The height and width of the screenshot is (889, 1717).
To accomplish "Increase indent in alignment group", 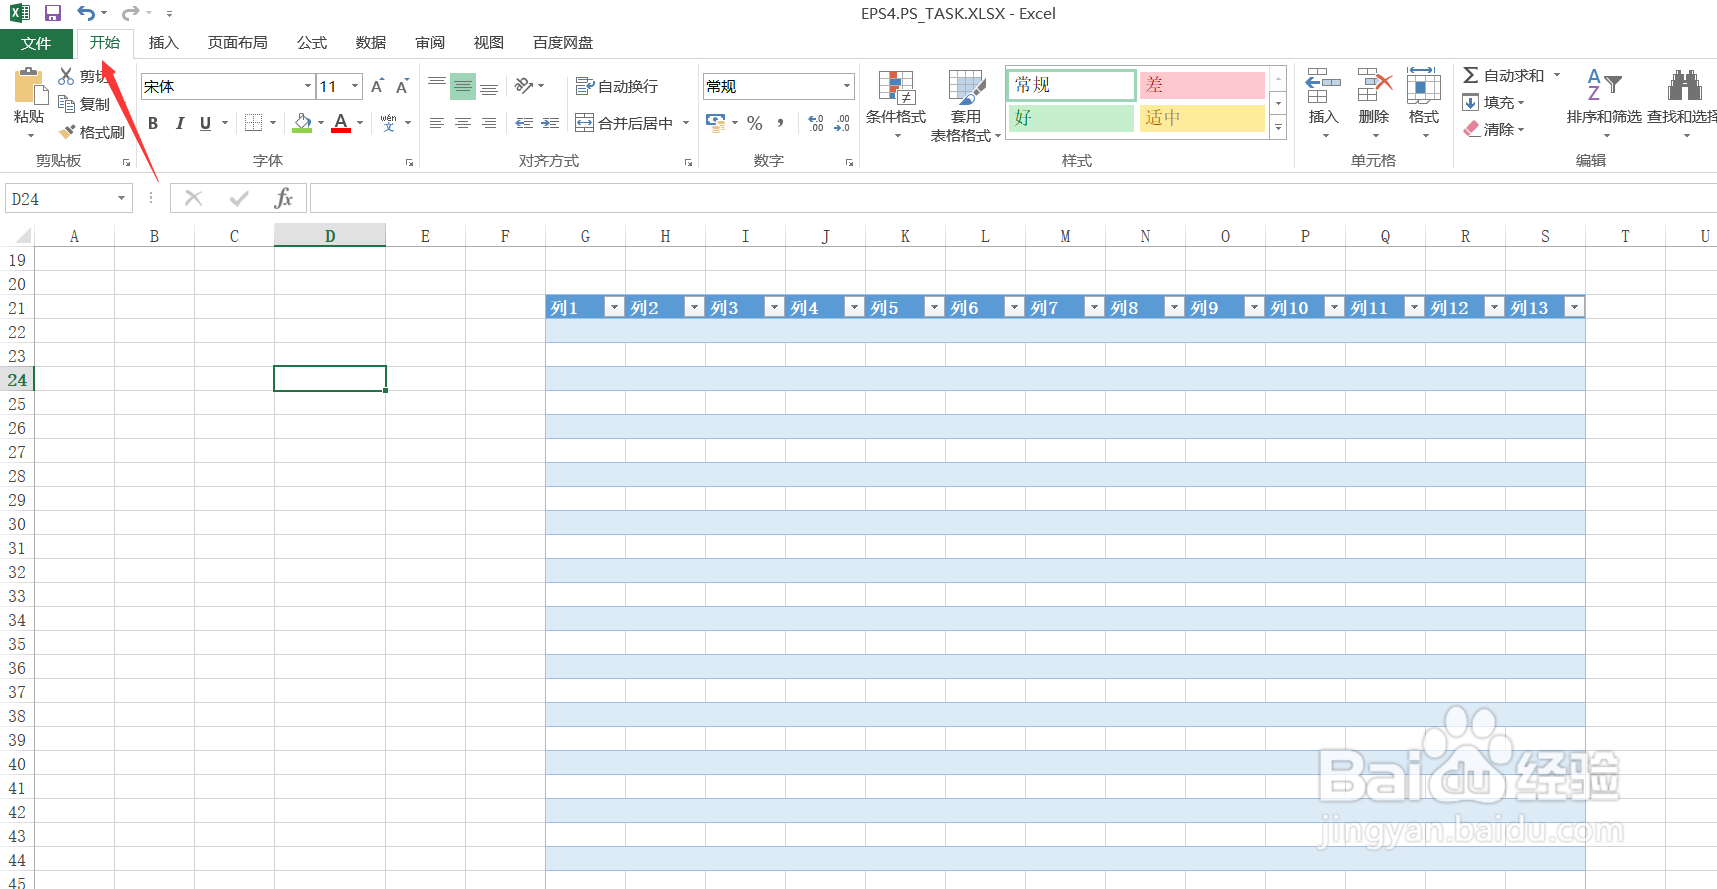I will [x=550, y=123].
